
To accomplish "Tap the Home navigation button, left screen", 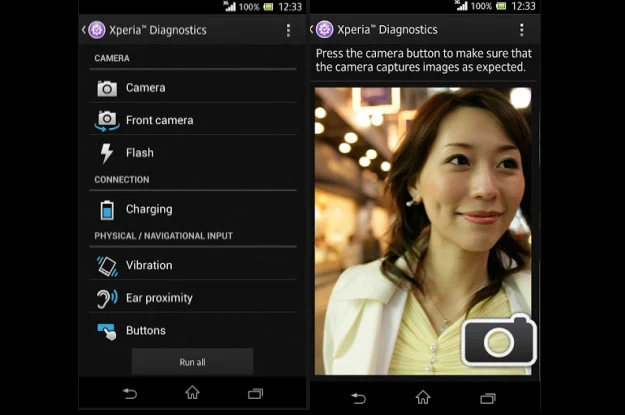I will 192,393.
